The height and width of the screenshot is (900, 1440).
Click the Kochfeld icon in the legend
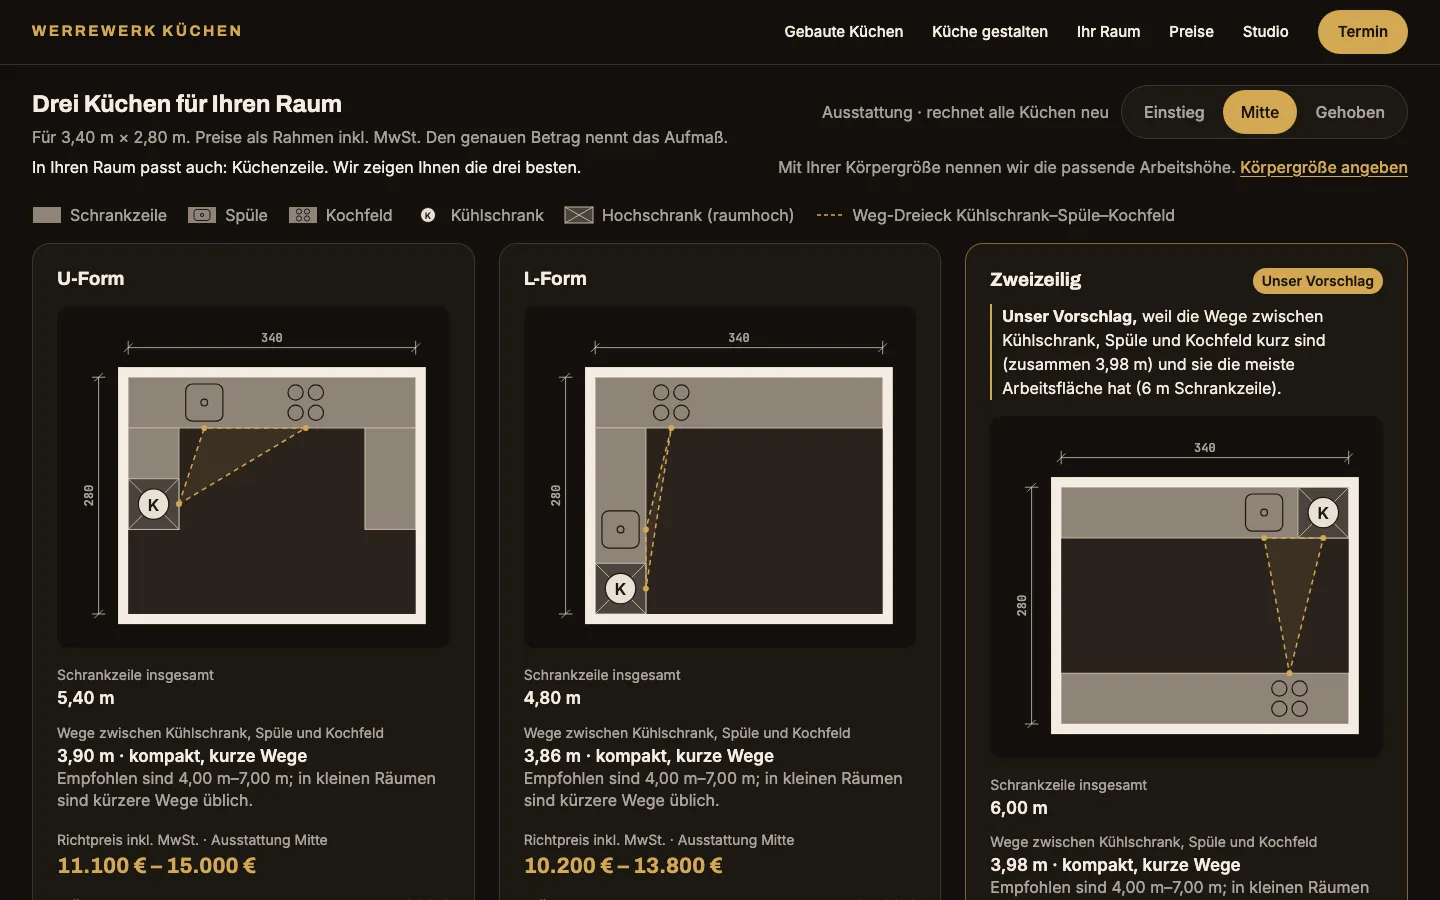[303, 215]
